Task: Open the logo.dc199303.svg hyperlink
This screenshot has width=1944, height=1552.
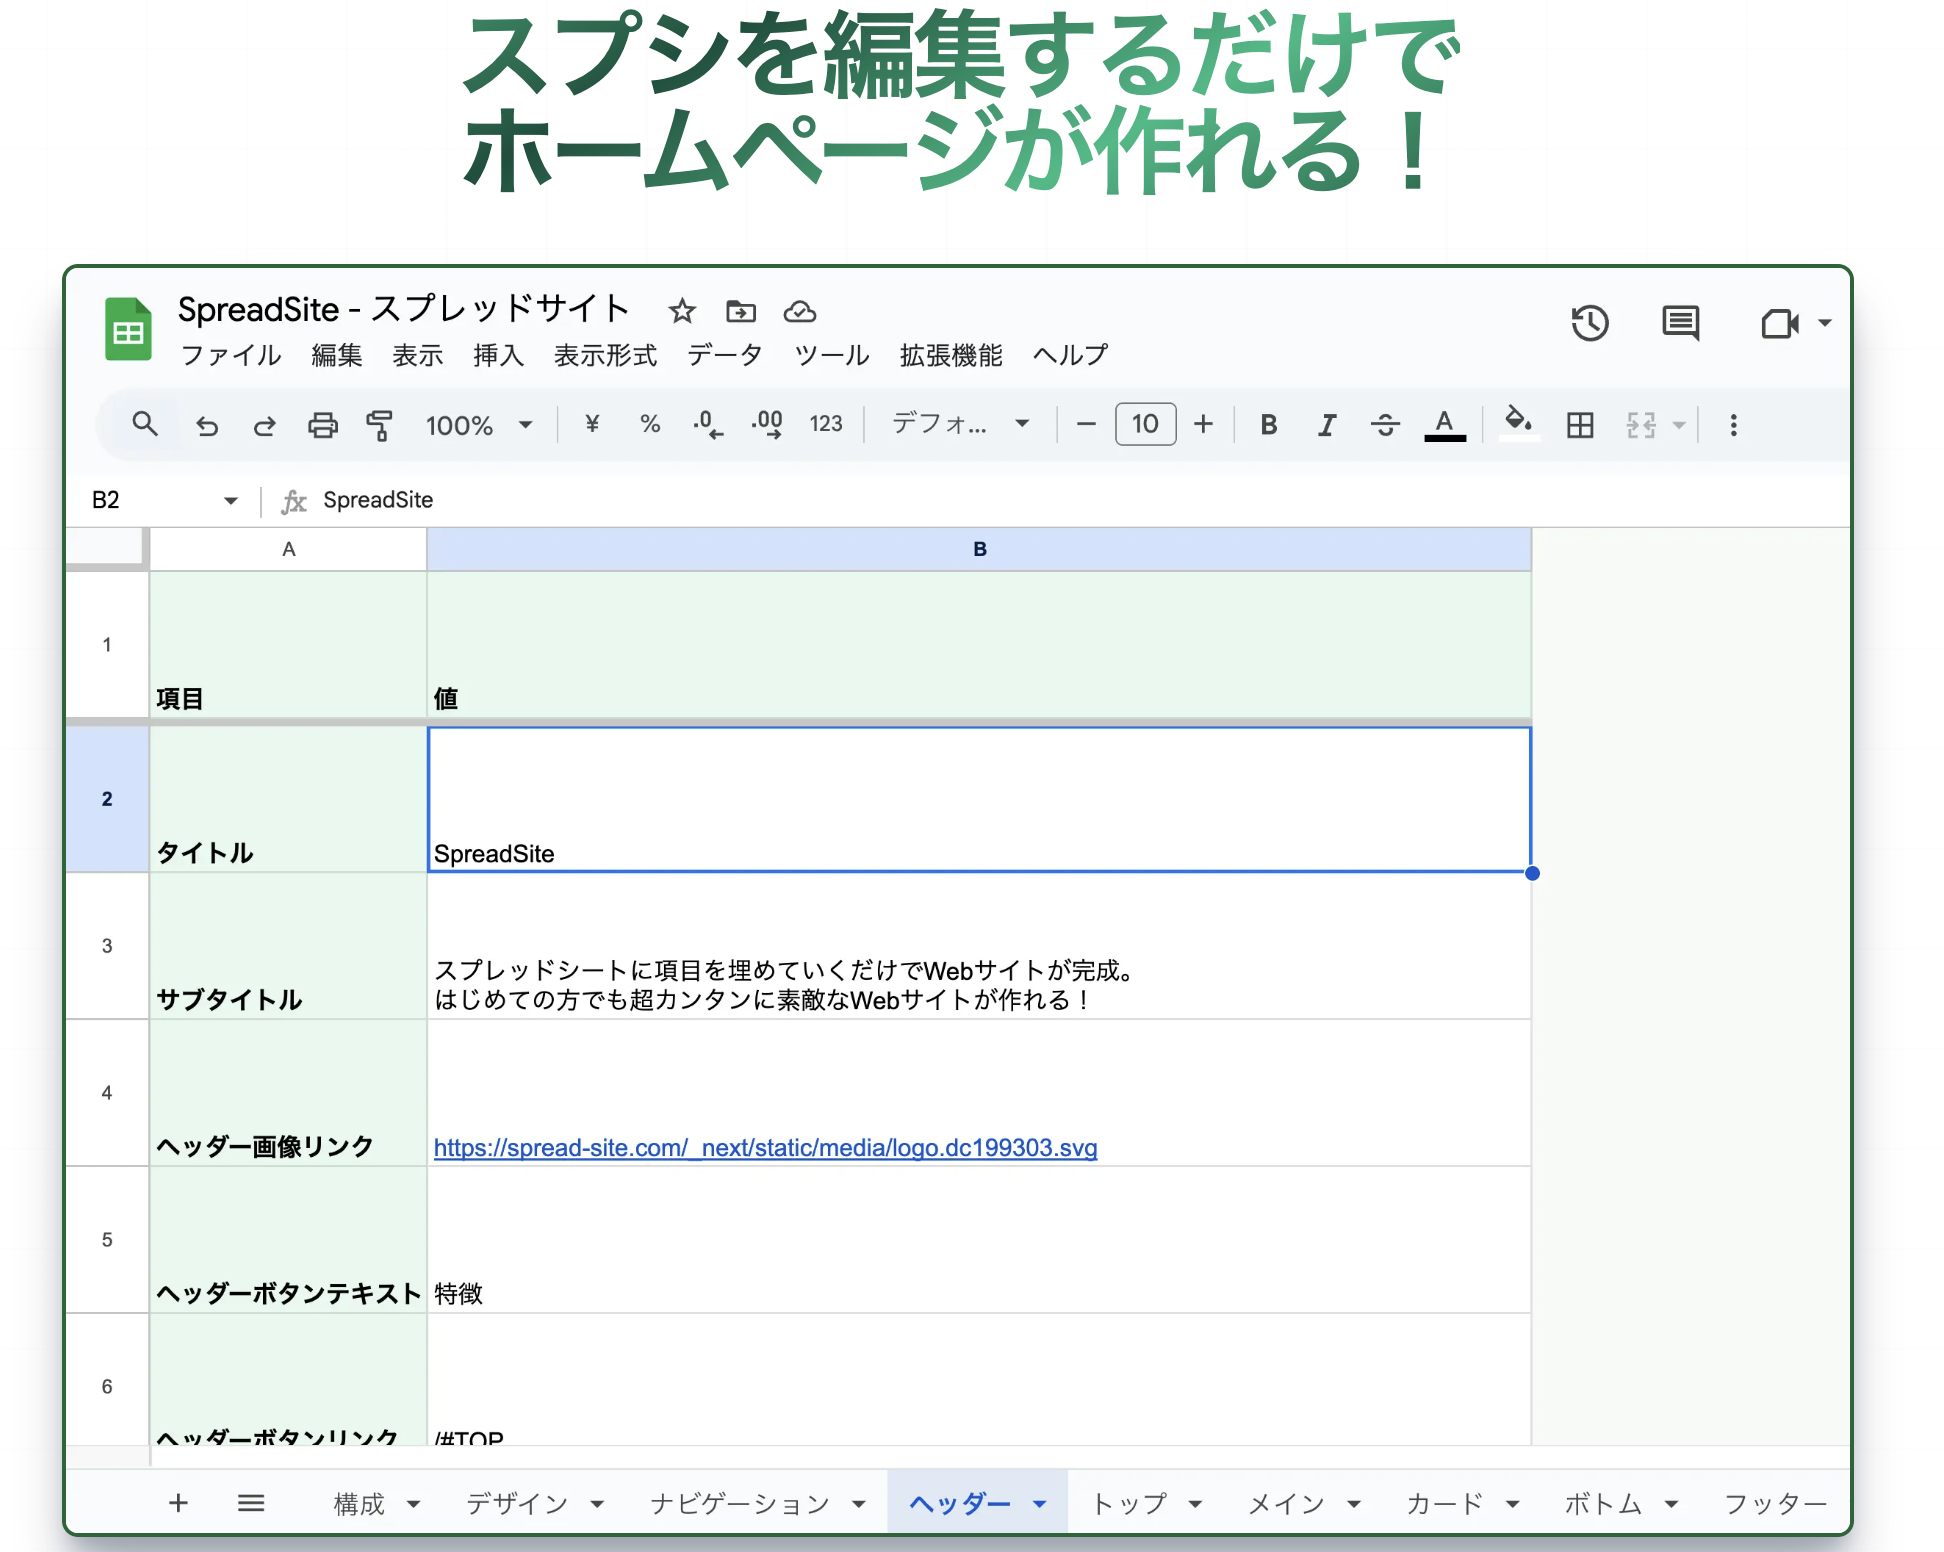Action: [765, 1148]
